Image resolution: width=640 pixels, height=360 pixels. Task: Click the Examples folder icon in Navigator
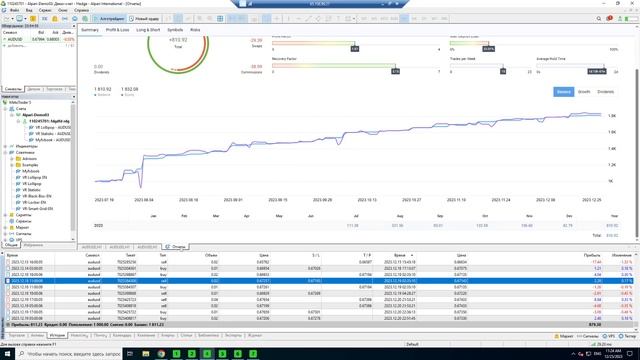pos(18,165)
